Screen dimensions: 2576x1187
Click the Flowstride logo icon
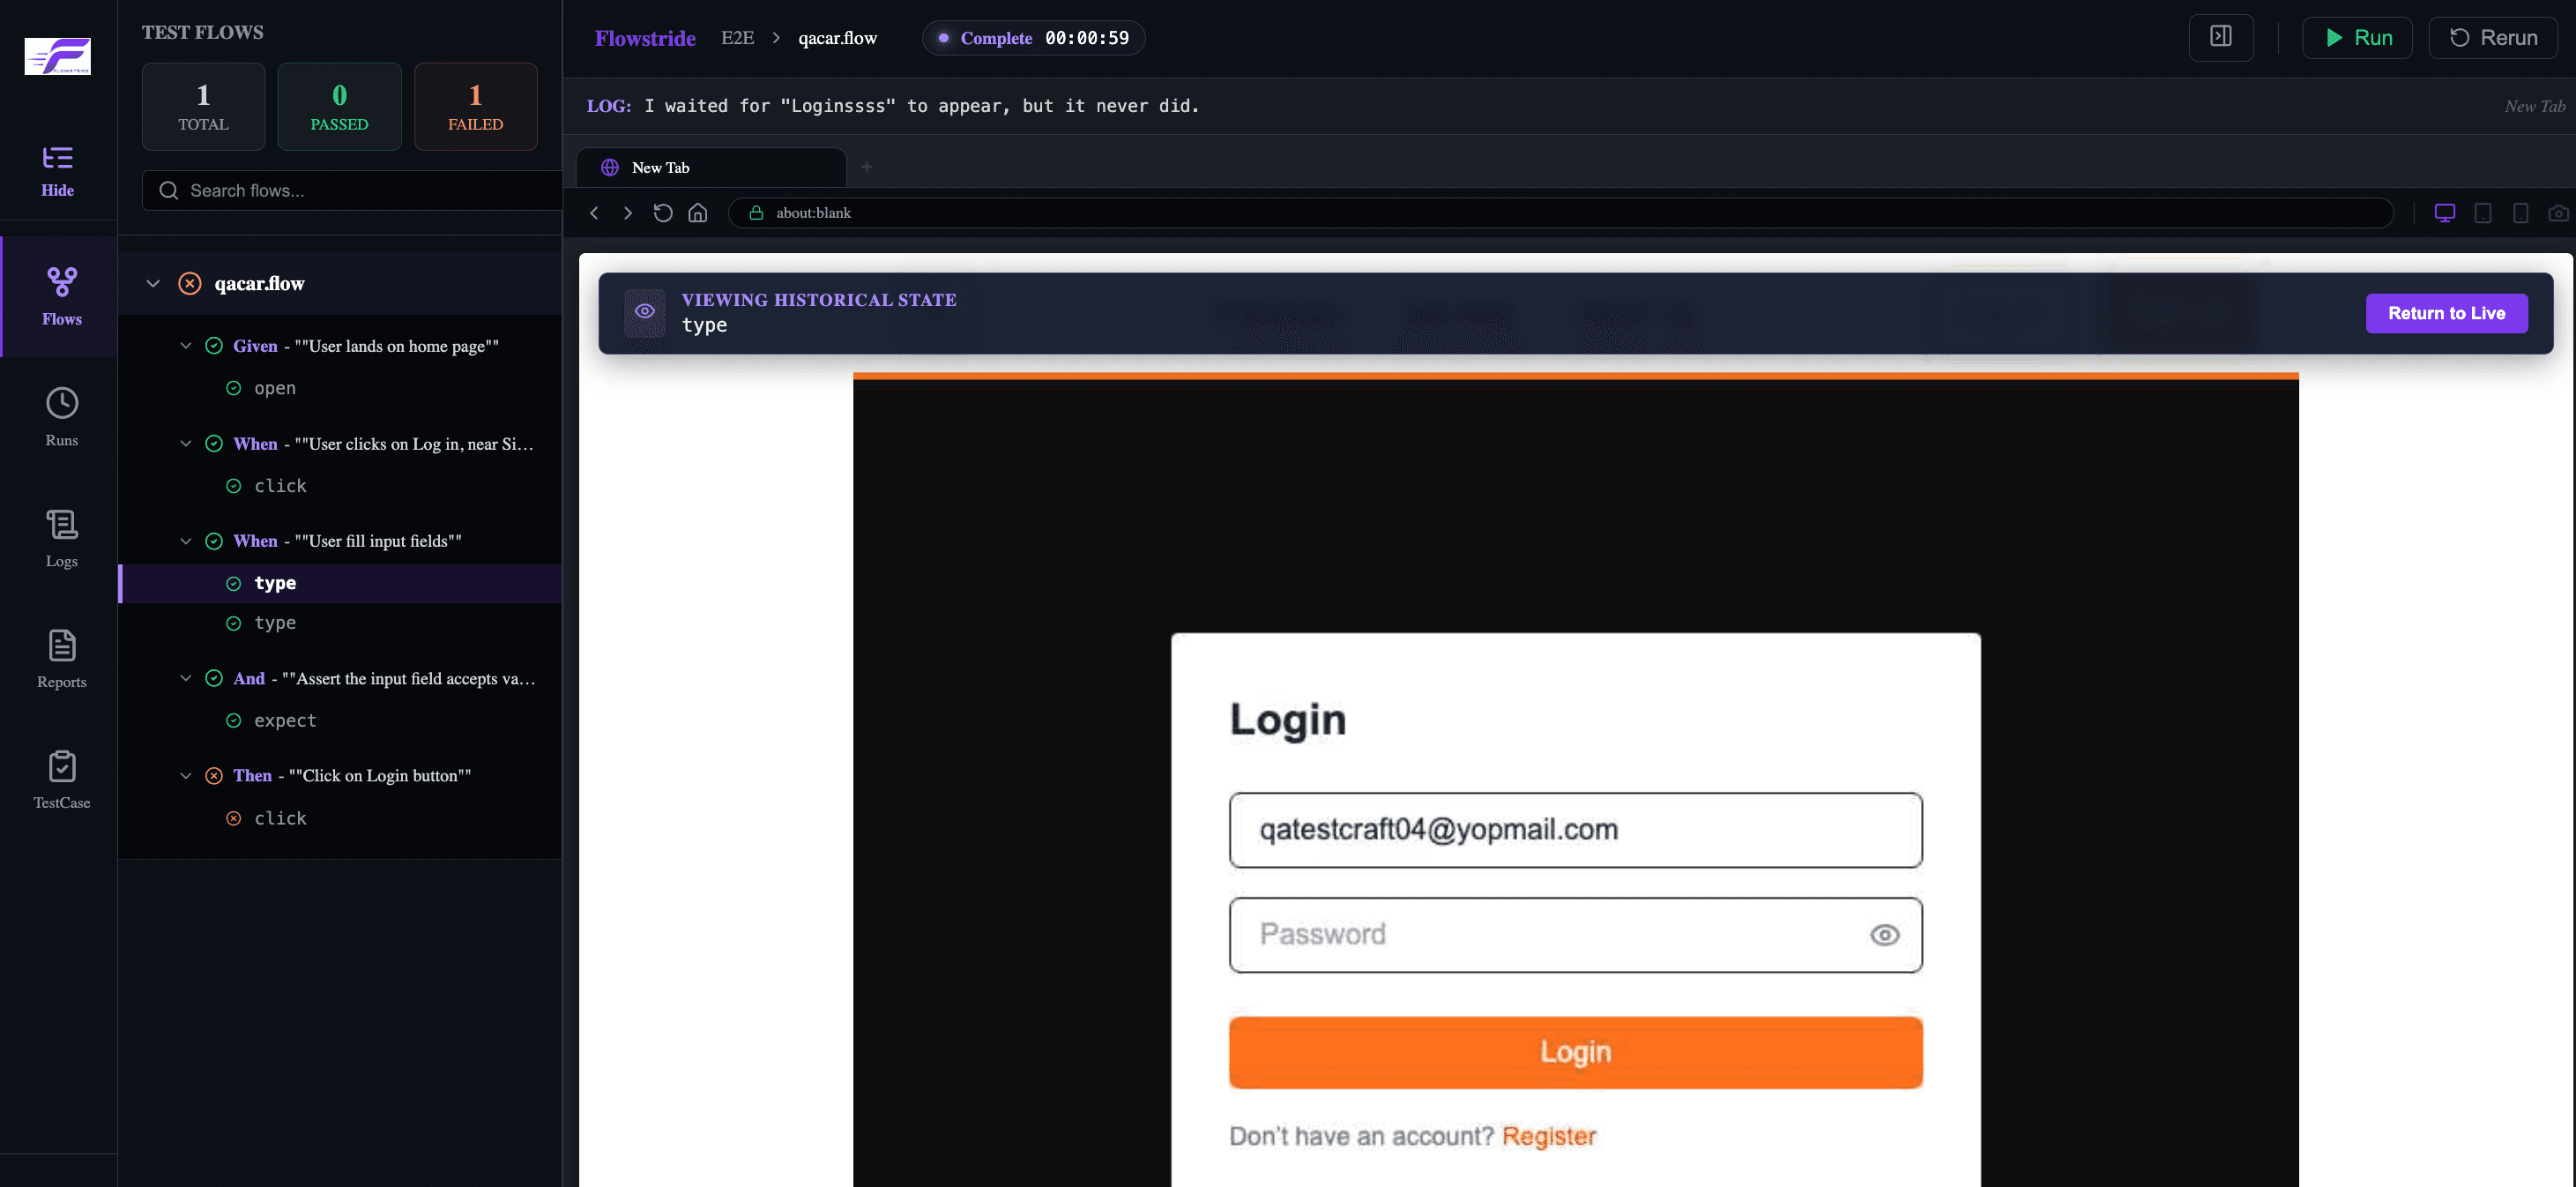pos(58,56)
